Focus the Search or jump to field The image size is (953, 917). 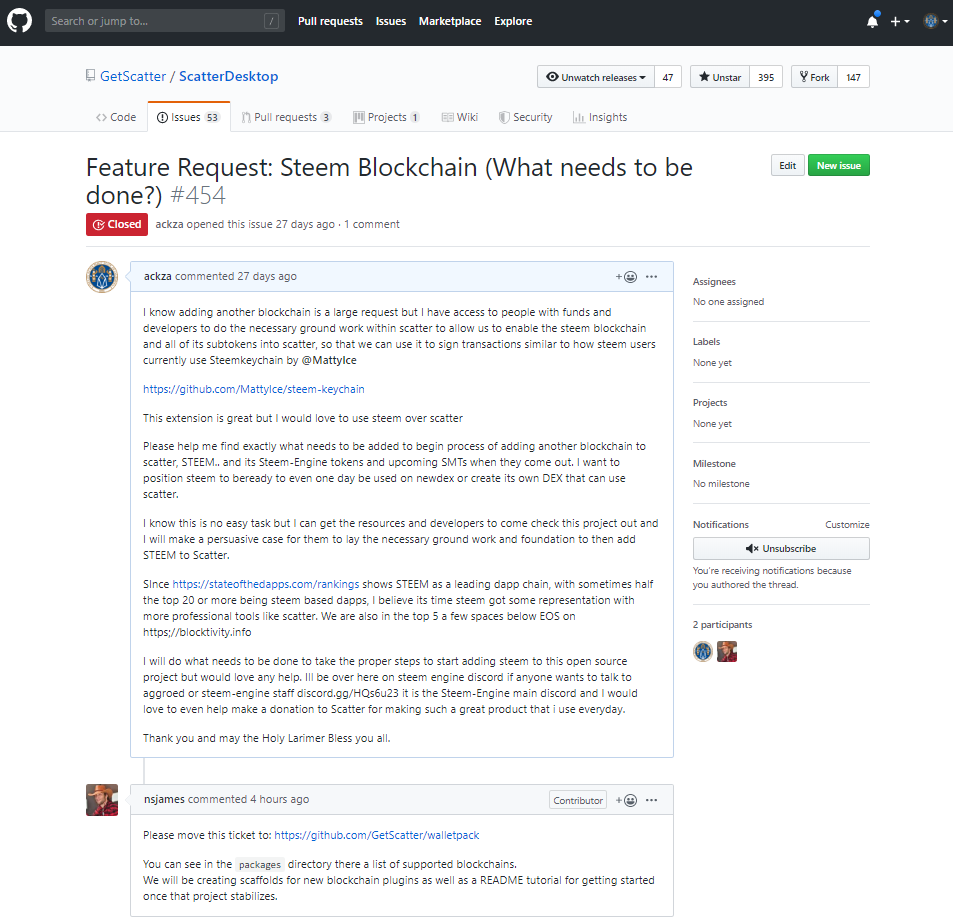point(165,21)
